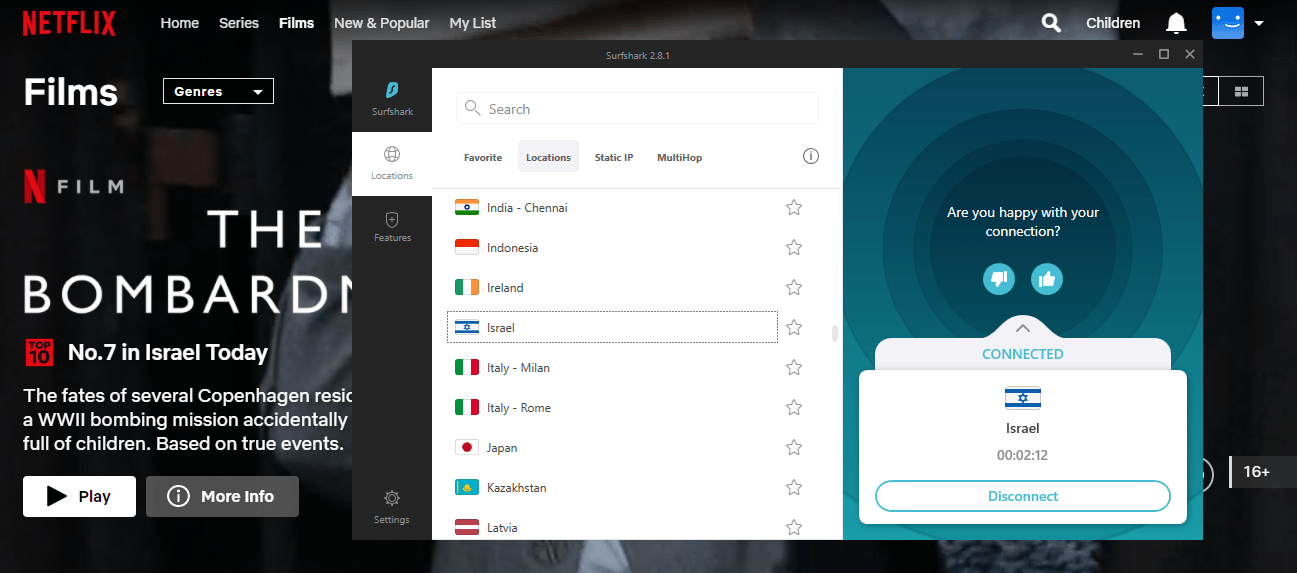1297x573 pixels.
Task: Click the CONNECTED status label
Action: tap(1022, 354)
